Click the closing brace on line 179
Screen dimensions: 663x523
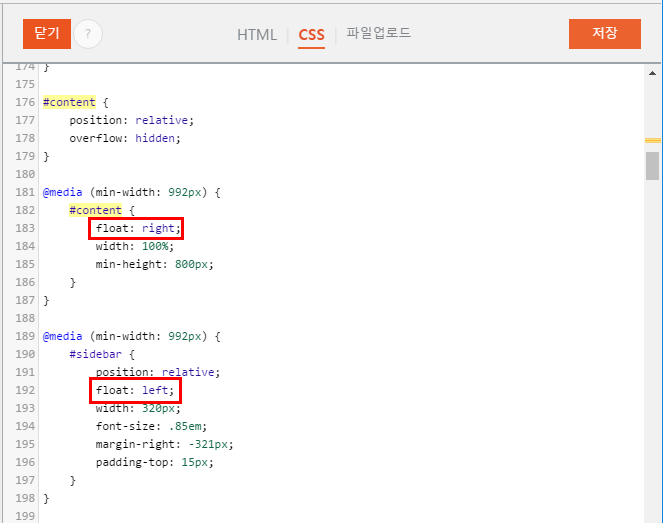47,156
